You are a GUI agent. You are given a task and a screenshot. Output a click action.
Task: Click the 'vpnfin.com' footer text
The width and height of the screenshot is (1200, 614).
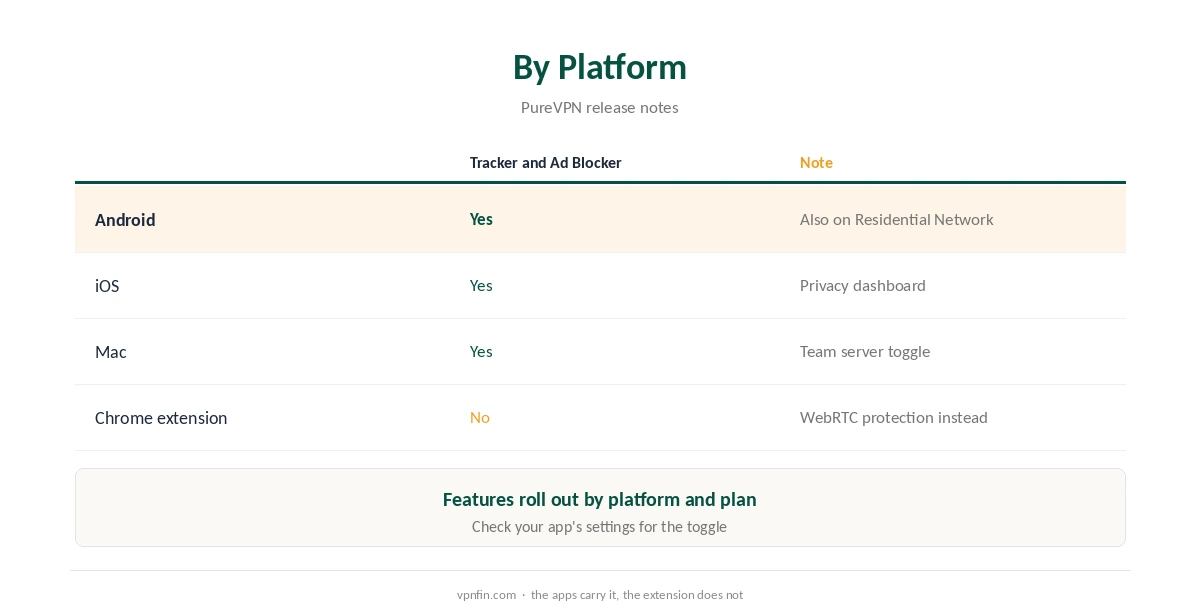[x=486, y=594]
